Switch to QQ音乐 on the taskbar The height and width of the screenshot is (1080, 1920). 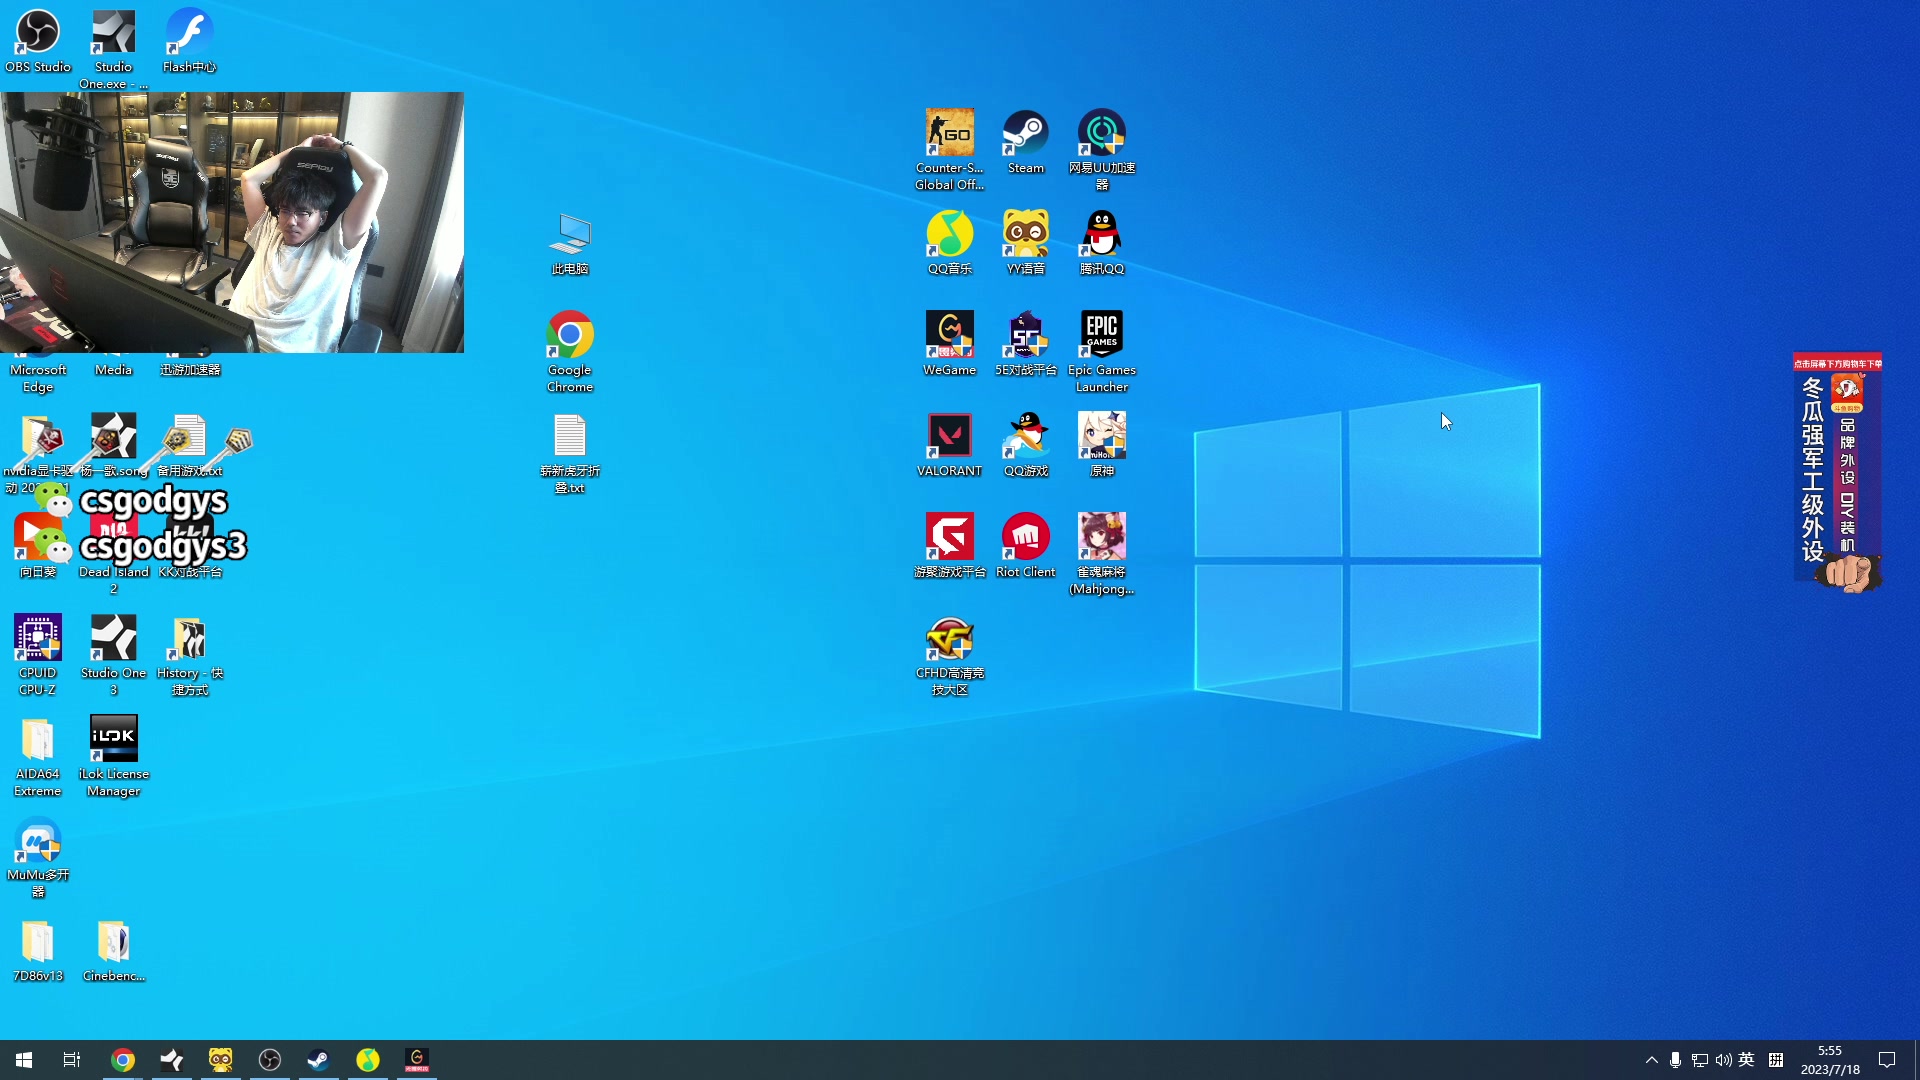click(x=368, y=1060)
